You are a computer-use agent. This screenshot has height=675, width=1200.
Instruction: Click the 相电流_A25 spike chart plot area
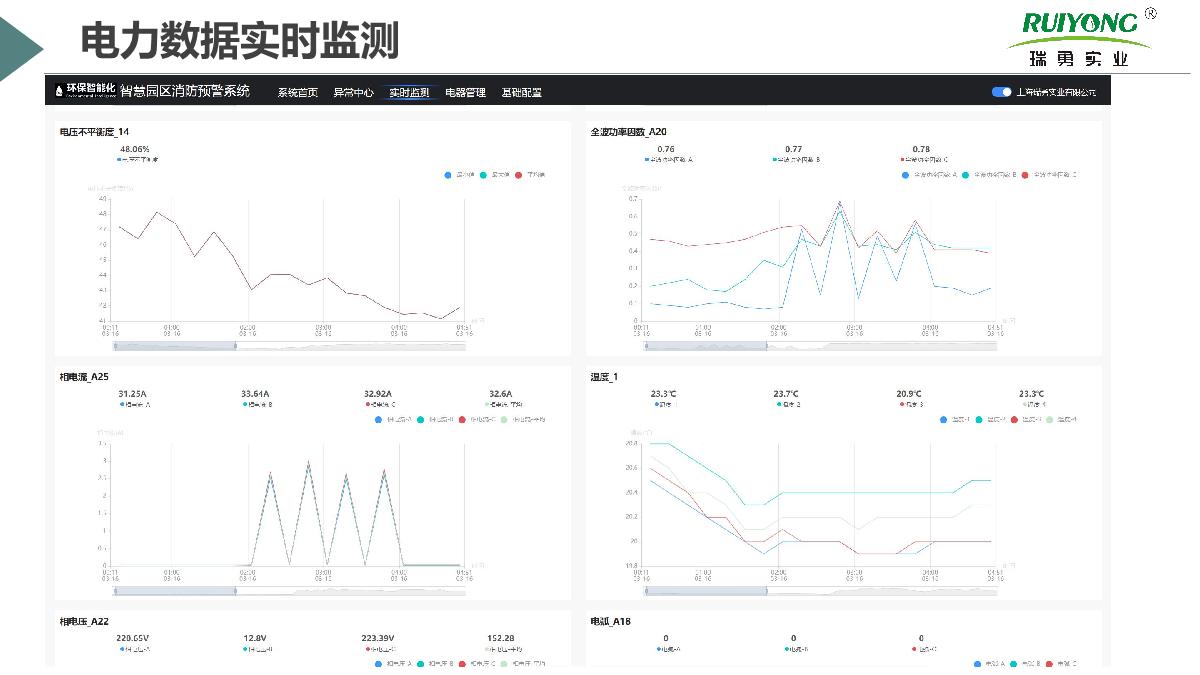click(288, 503)
